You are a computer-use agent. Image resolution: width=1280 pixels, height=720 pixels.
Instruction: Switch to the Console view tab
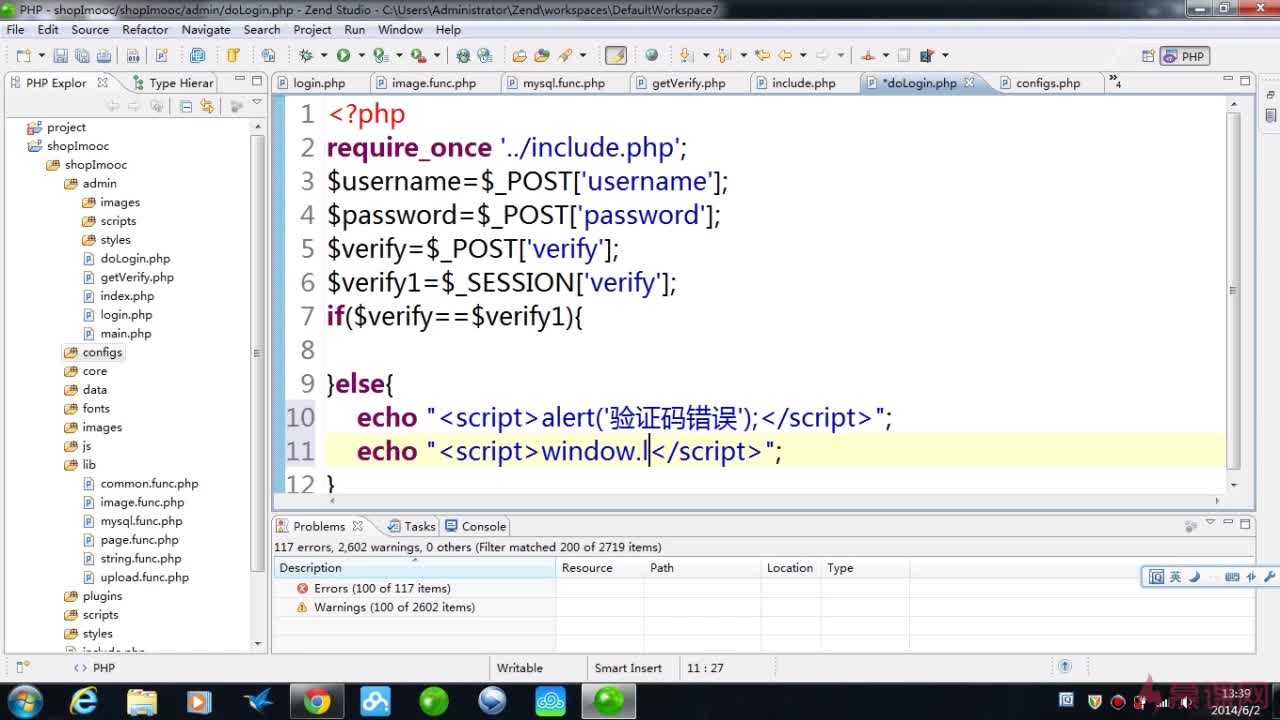[477, 526]
